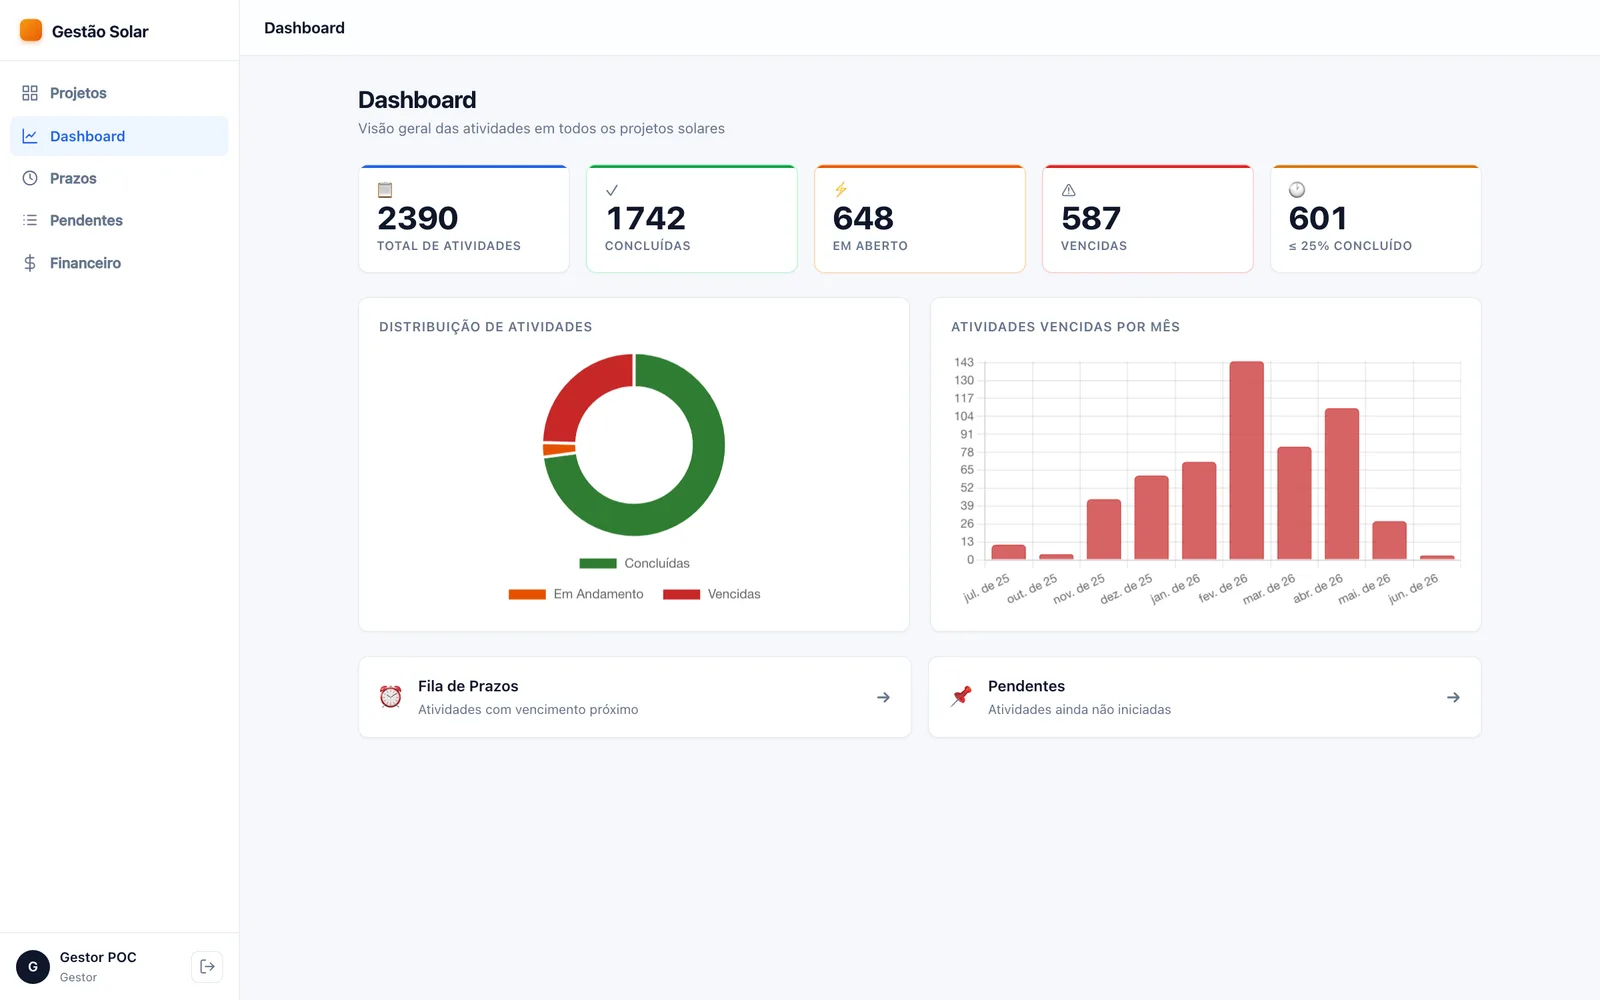This screenshot has height=1000, width=1600.
Task: Toggle Em Andamento series in donut legend
Action: 576,594
